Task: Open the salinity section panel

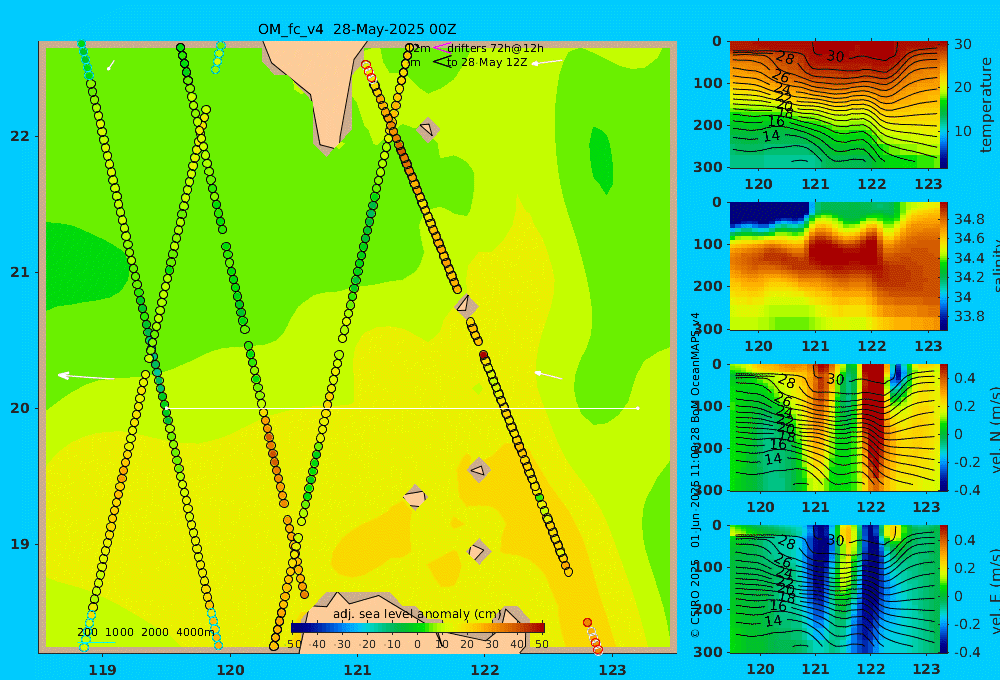Action: (834, 266)
